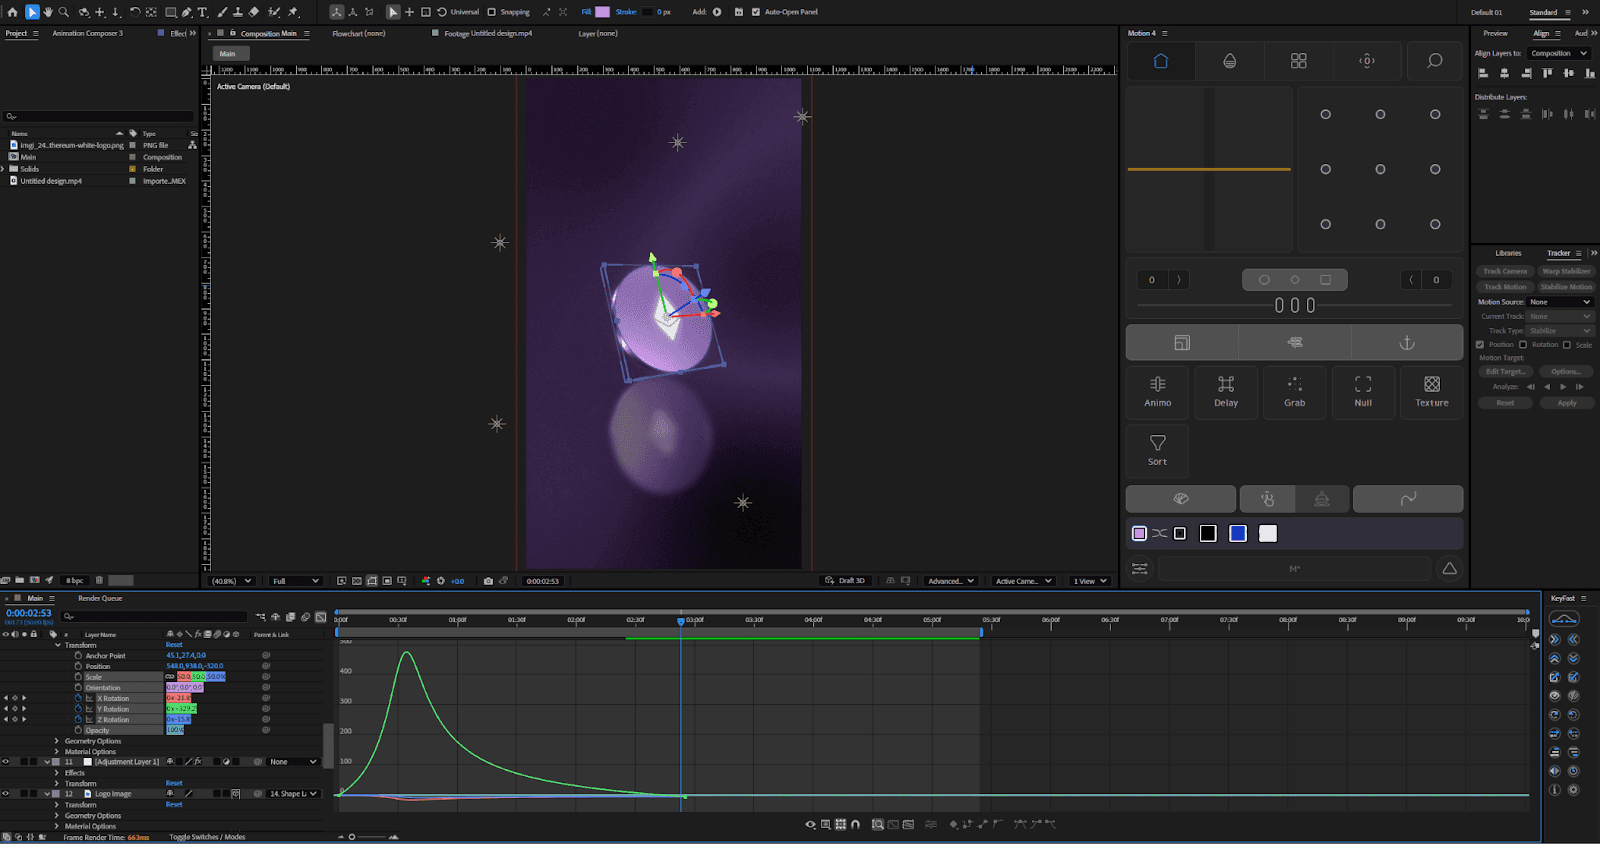This screenshot has width=1600, height=844.
Task: Open Motion 4 search icon
Action: (1434, 61)
